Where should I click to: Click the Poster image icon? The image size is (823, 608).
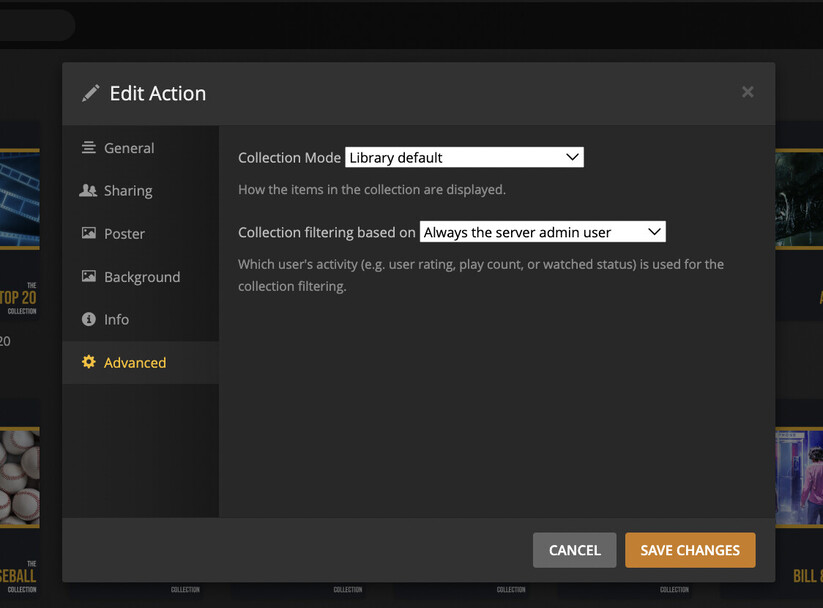click(x=89, y=233)
